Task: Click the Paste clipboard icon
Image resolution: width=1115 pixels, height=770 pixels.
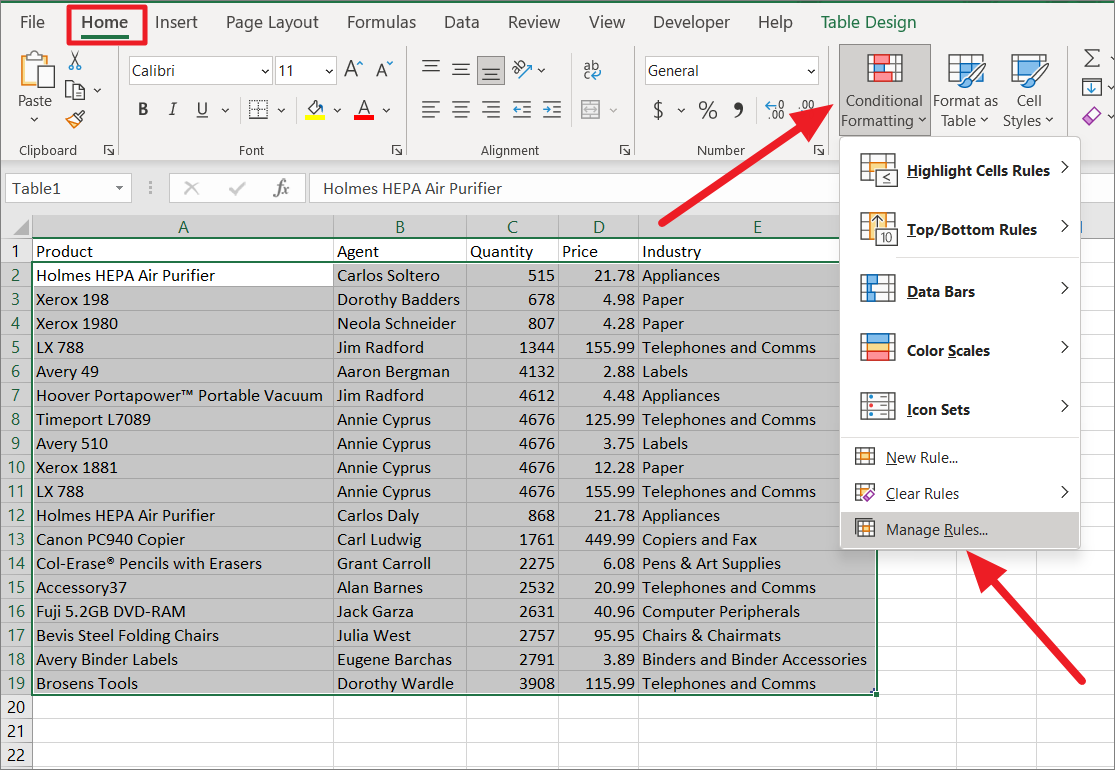Action: pos(36,70)
